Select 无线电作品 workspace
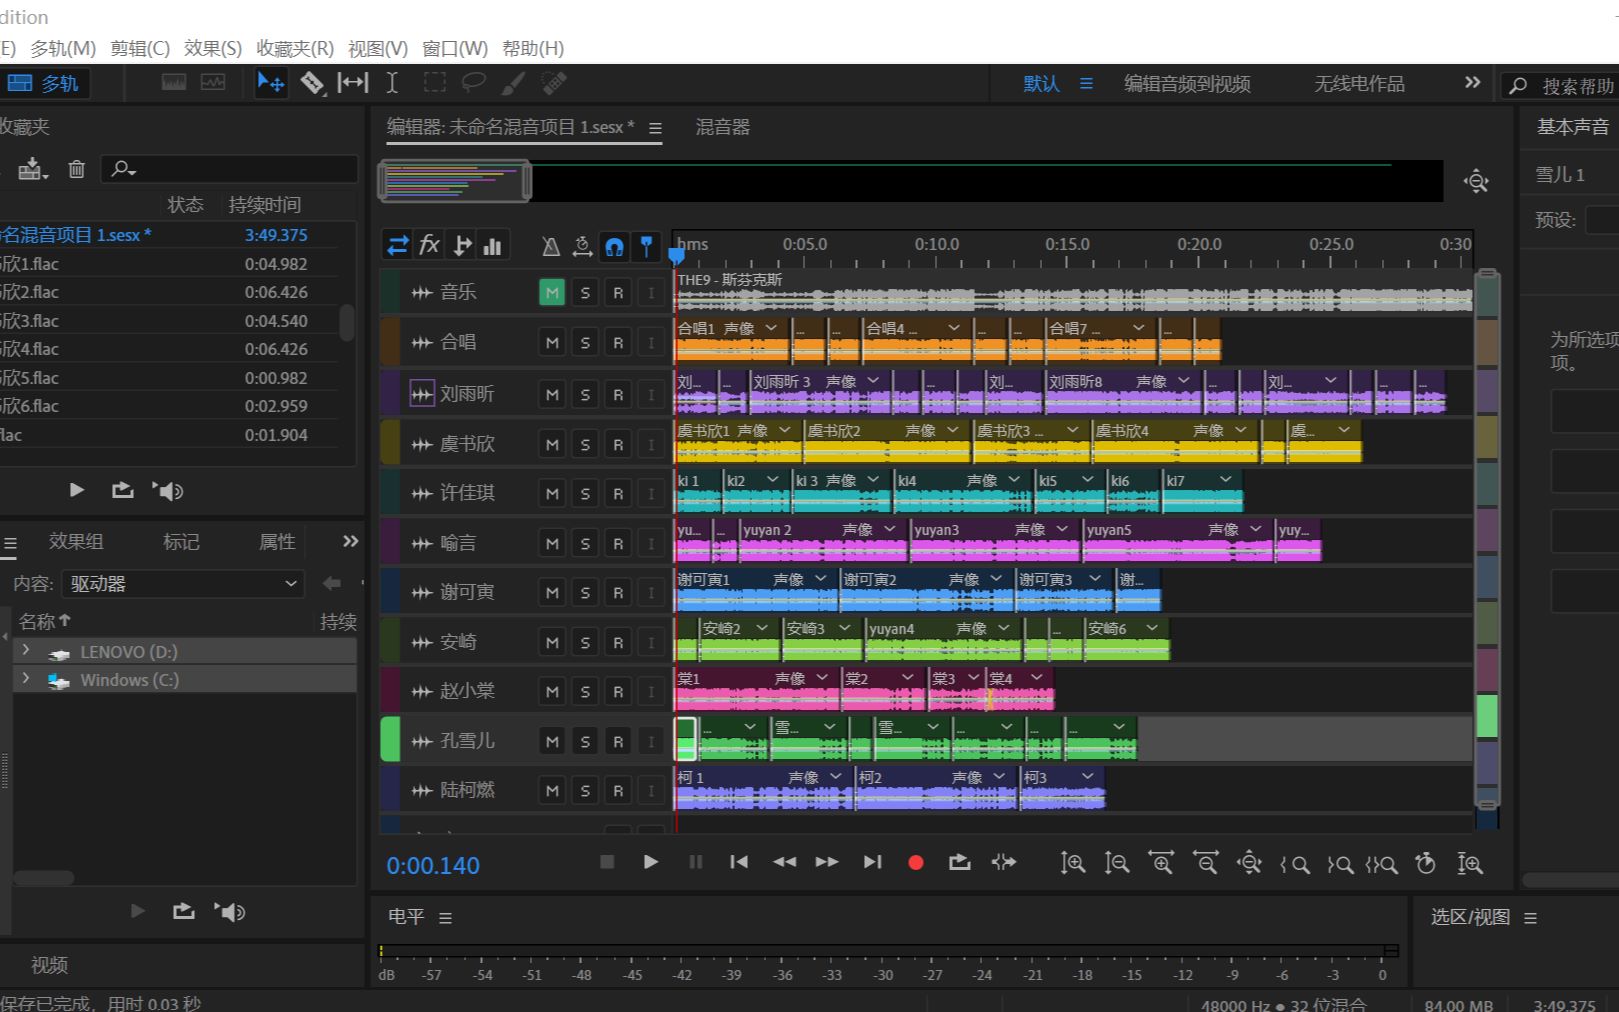 coord(1359,84)
